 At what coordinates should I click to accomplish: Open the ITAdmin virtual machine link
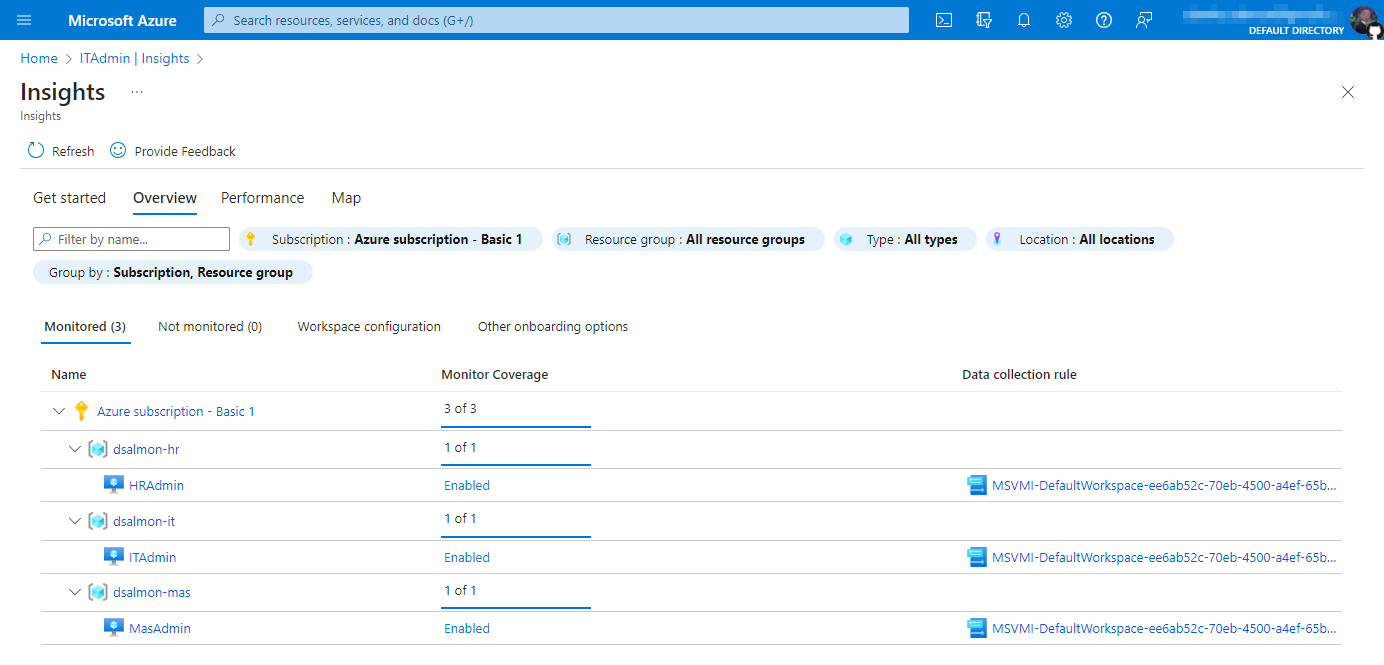coord(152,557)
